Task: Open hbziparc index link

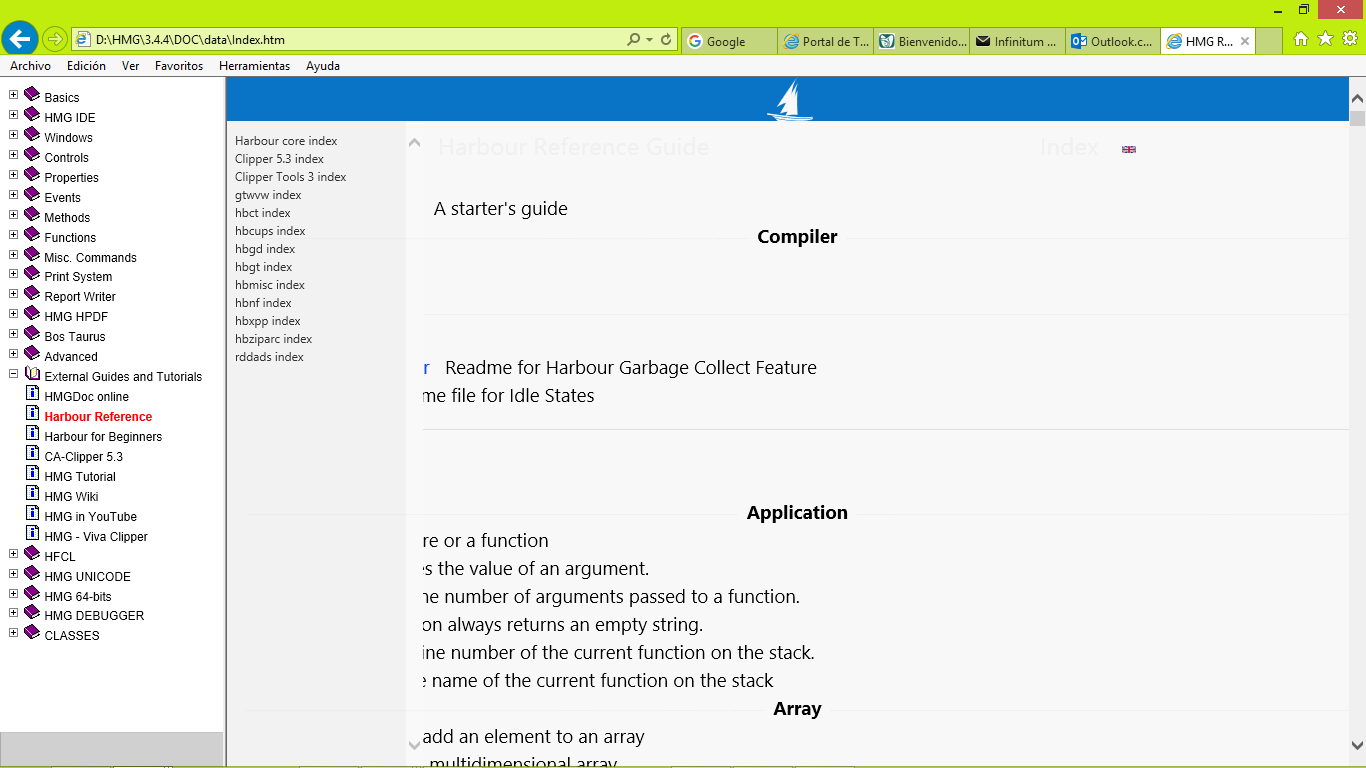Action: (x=273, y=339)
